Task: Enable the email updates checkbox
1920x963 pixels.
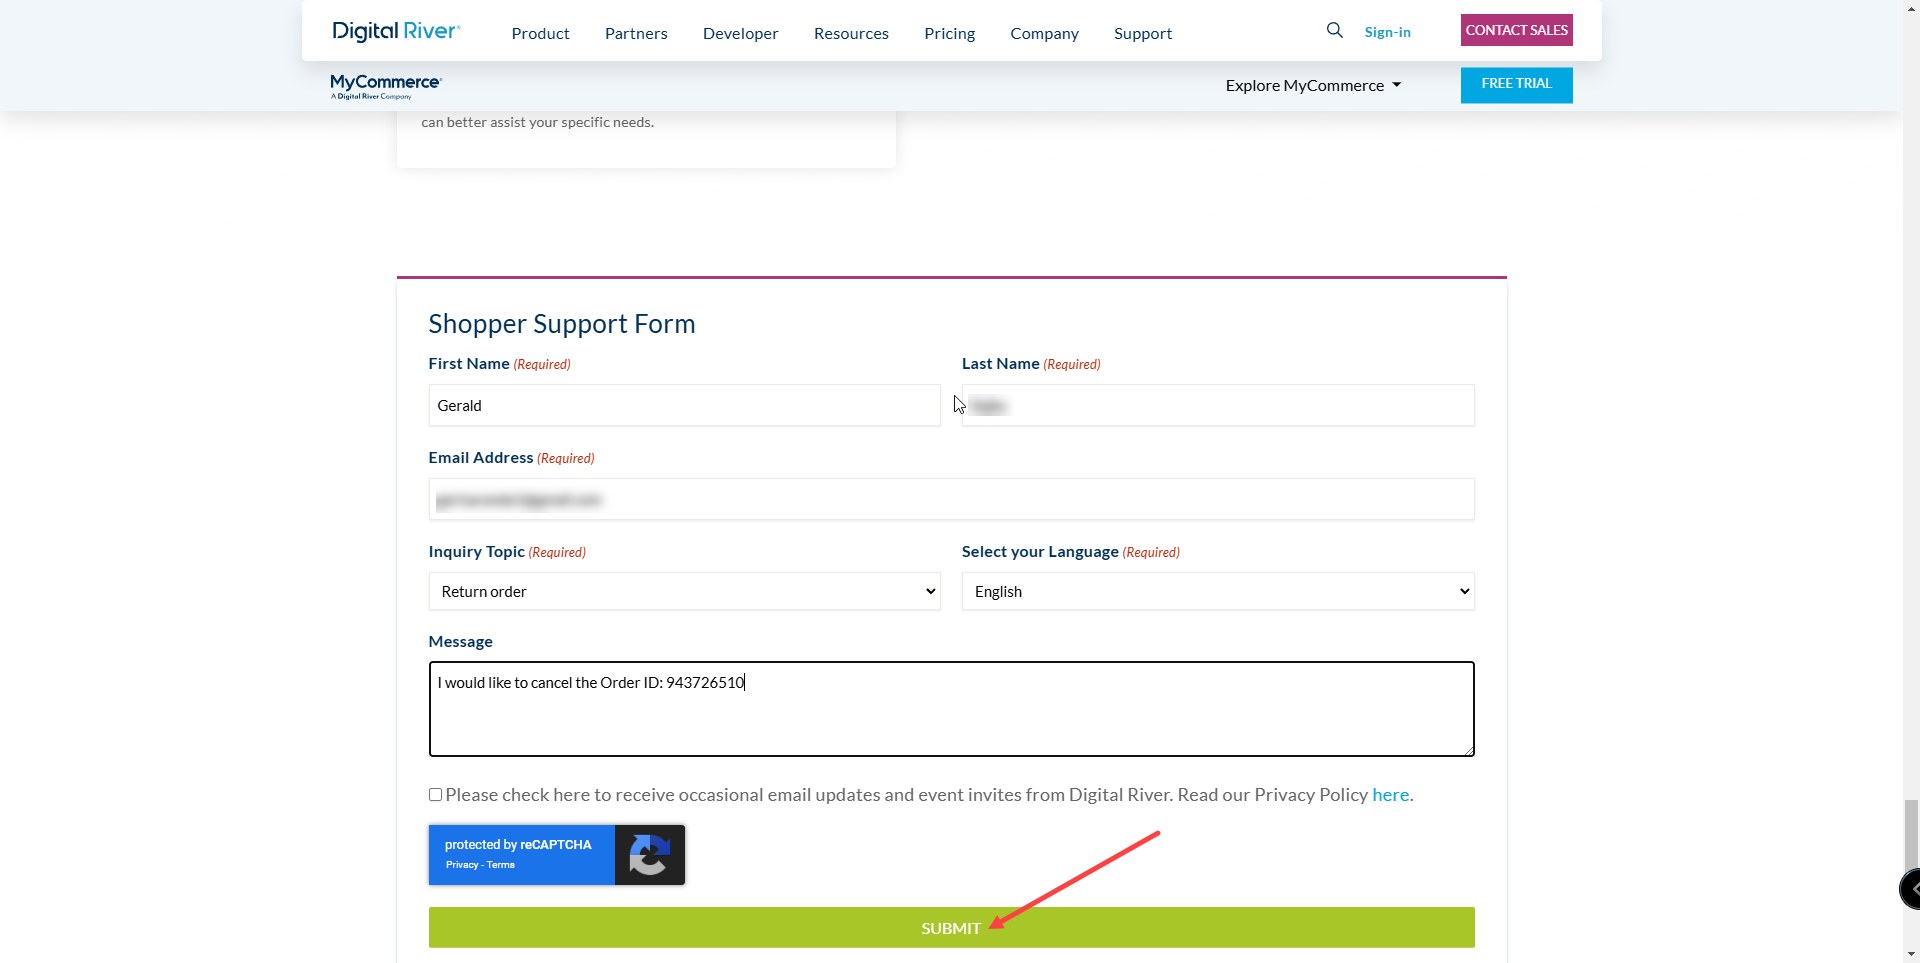Action: [x=435, y=794]
